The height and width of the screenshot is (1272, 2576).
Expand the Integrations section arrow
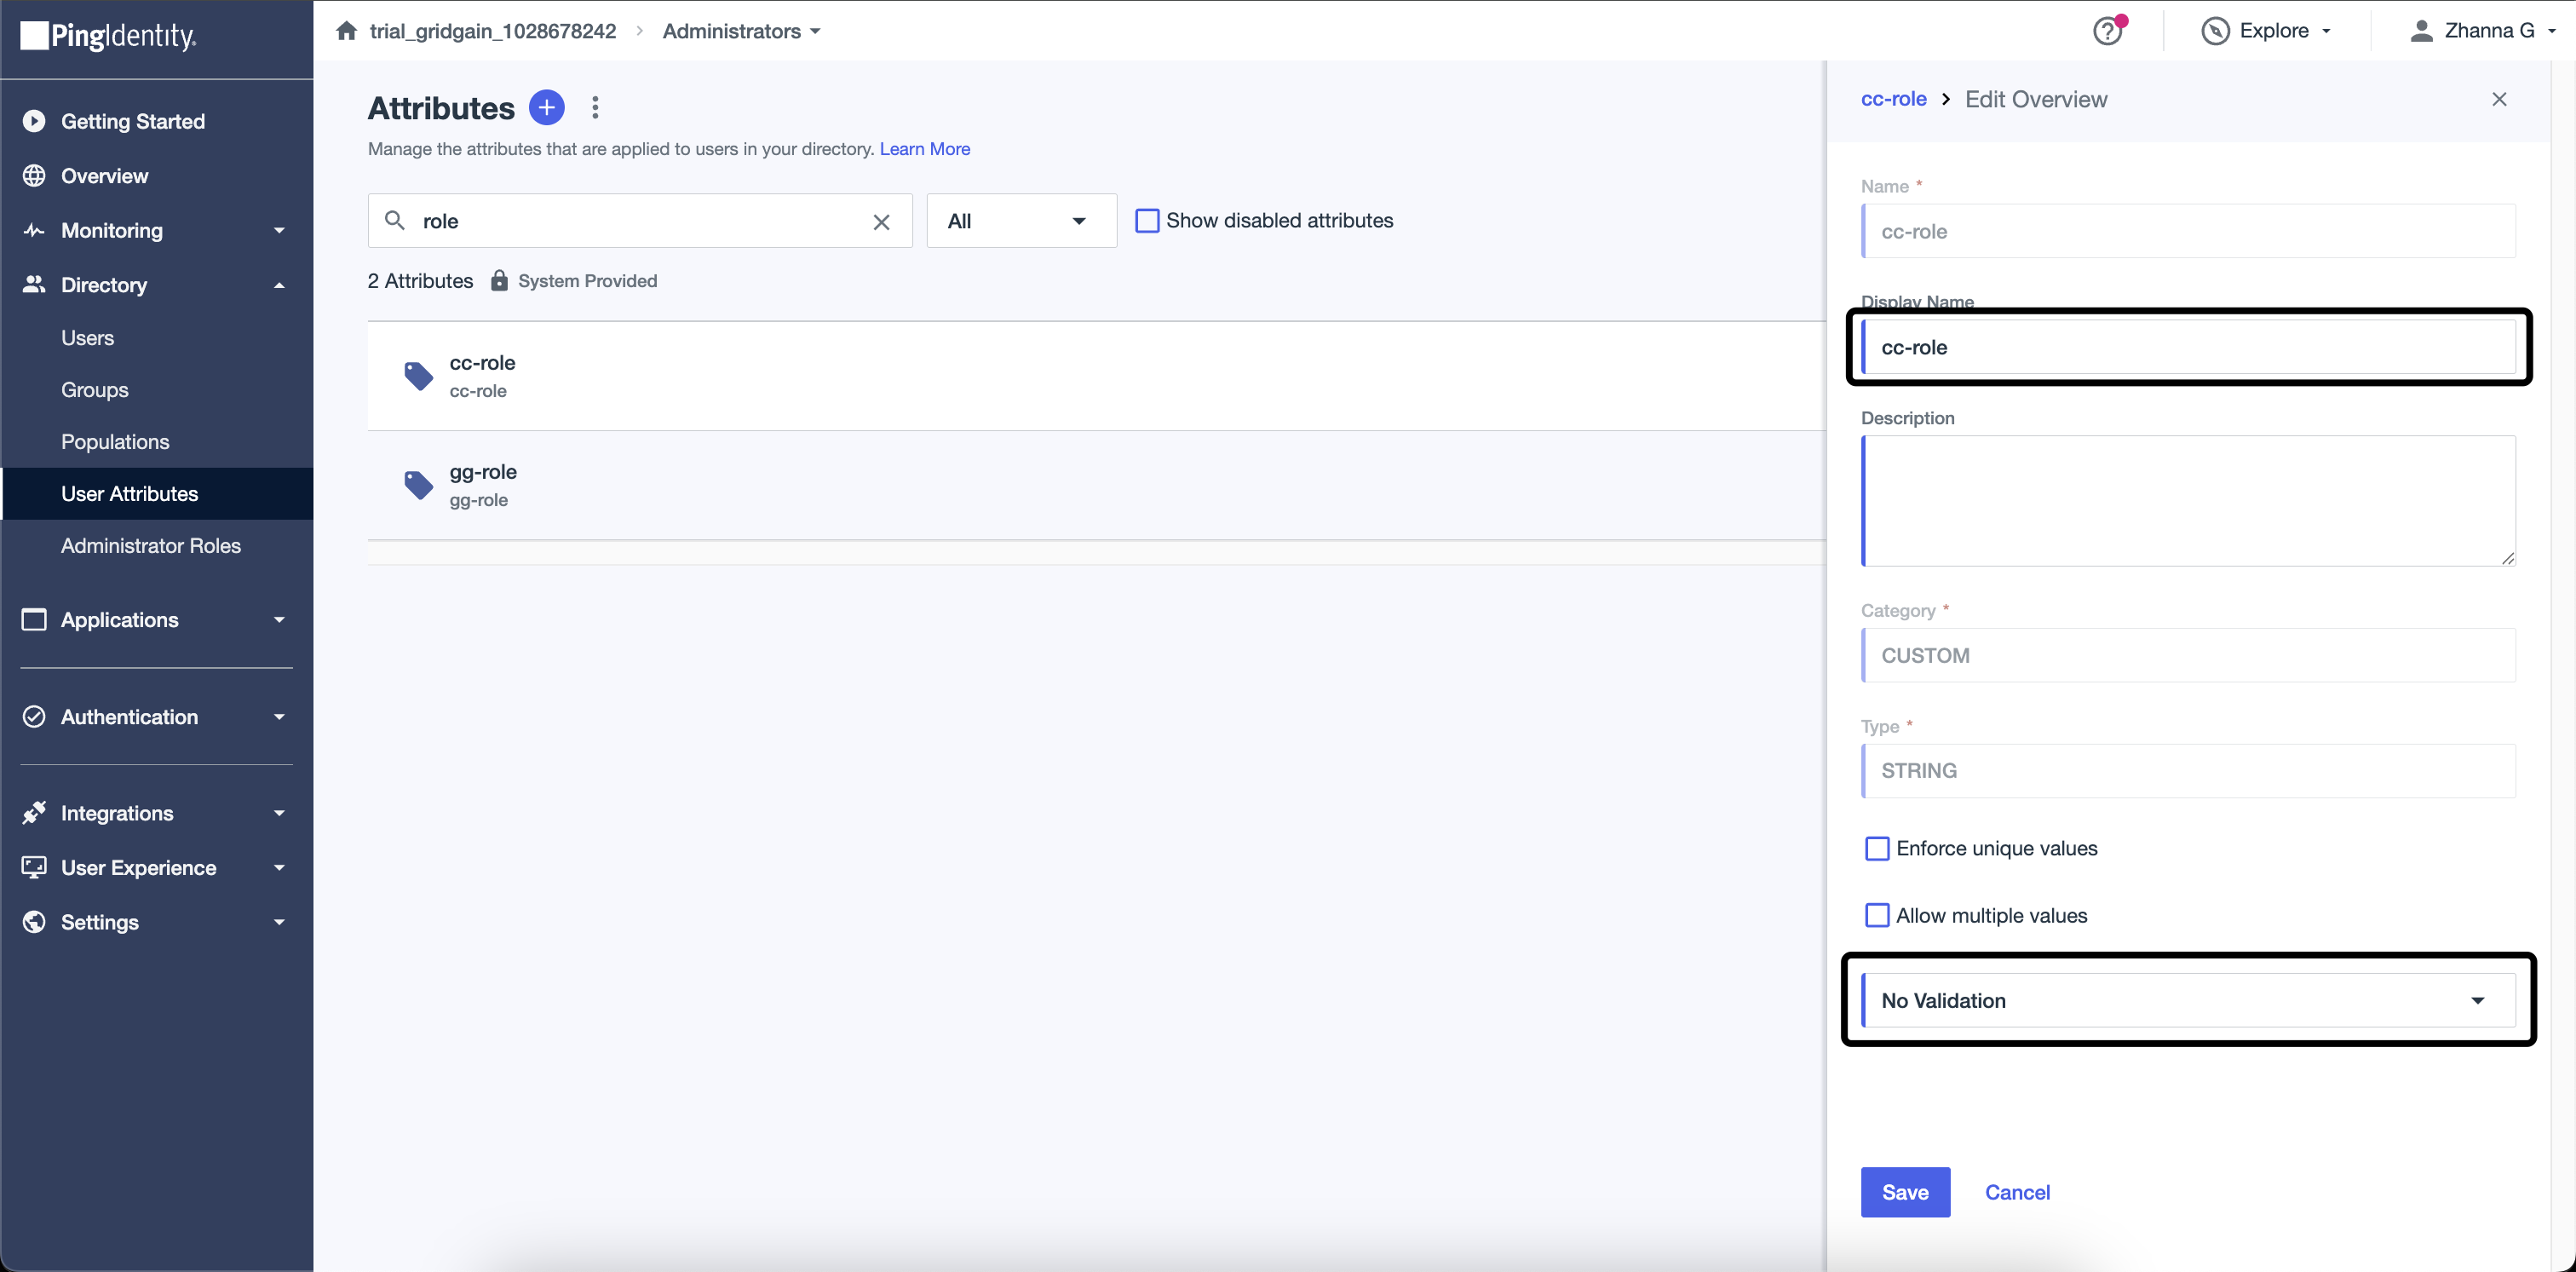point(279,813)
